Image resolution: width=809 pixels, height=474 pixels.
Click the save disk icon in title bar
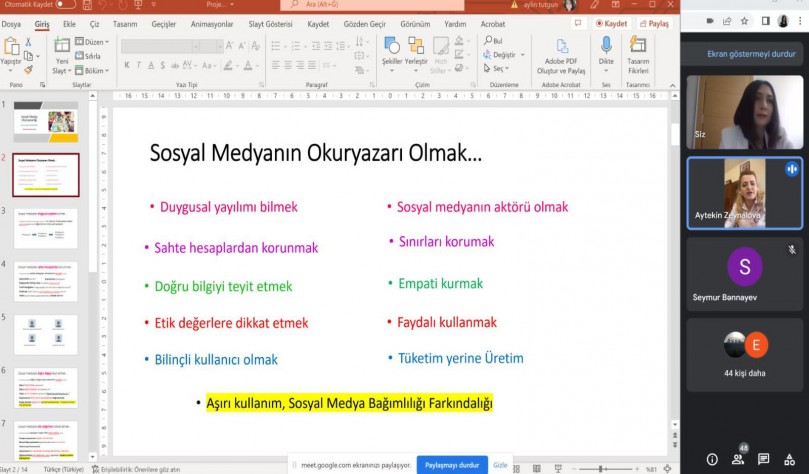point(87,5)
